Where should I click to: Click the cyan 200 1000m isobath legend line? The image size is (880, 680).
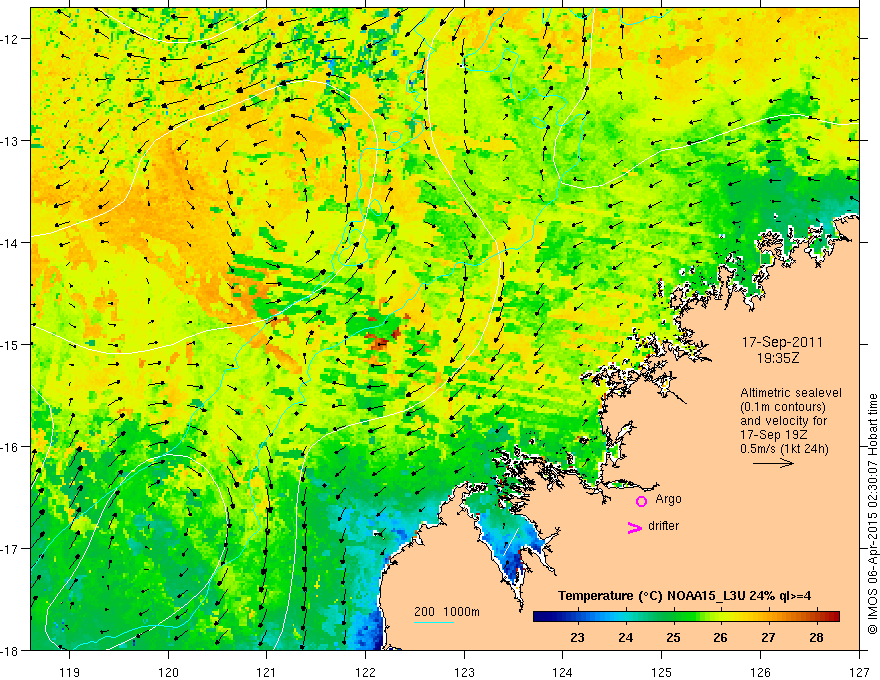[x=434, y=622]
